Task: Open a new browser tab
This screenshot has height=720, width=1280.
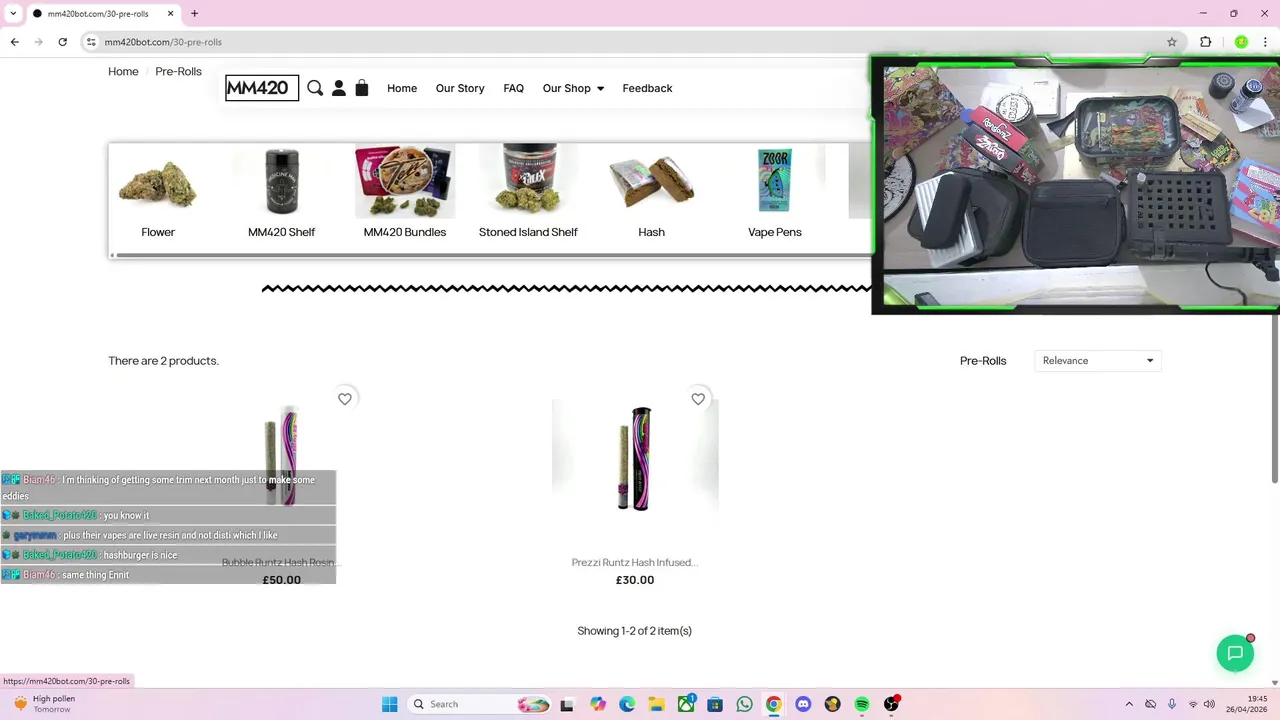Action: point(194,14)
